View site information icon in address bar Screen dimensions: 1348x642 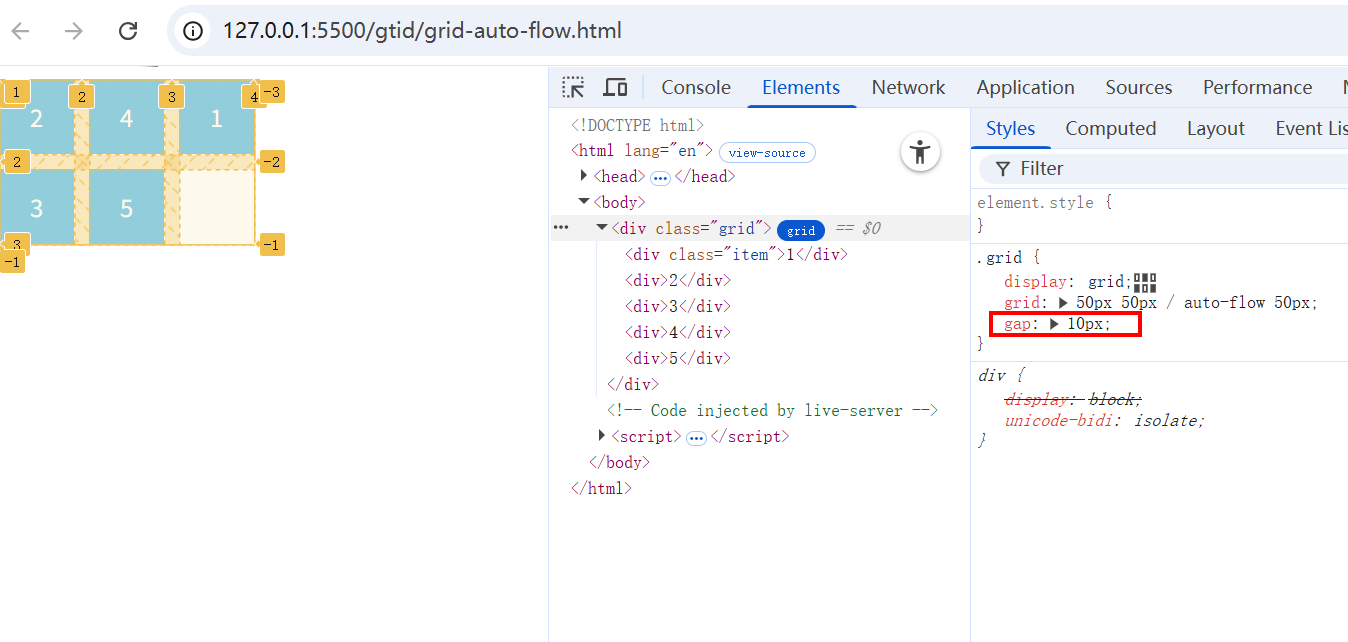[192, 31]
